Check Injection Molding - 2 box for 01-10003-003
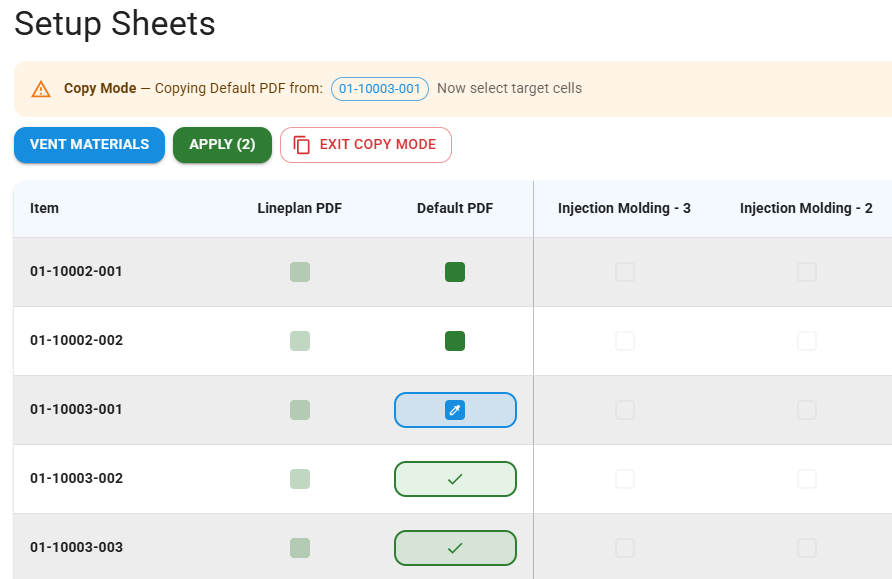Image resolution: width=892 pixels, height=579 pixels. pyautogui.click(x=807, y=548)
